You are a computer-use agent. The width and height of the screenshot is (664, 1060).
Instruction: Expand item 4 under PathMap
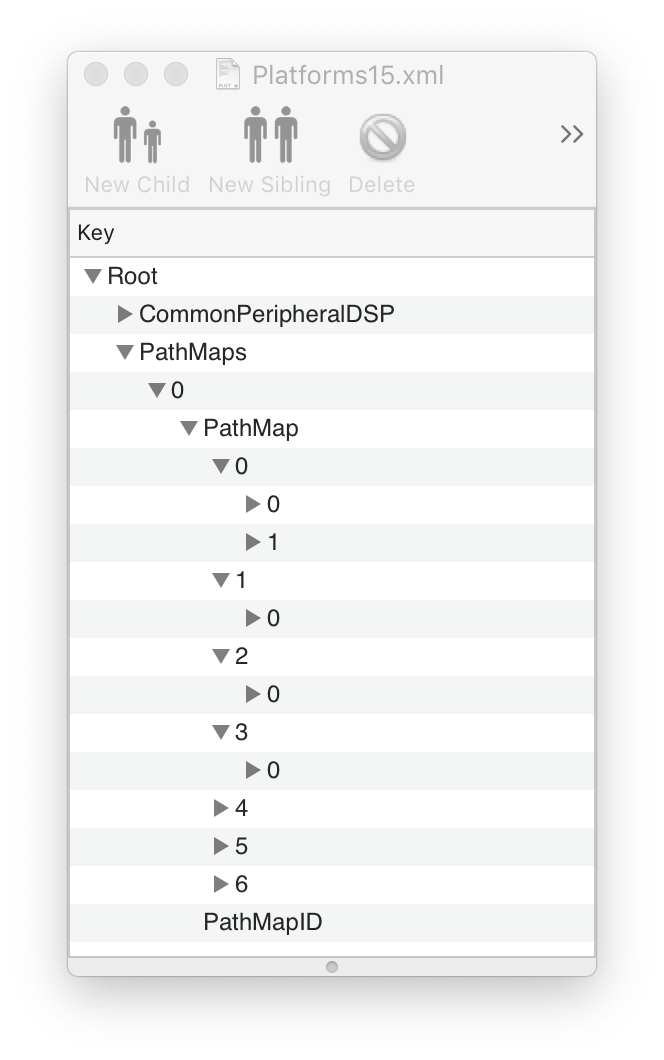click(x=221, y=808)
